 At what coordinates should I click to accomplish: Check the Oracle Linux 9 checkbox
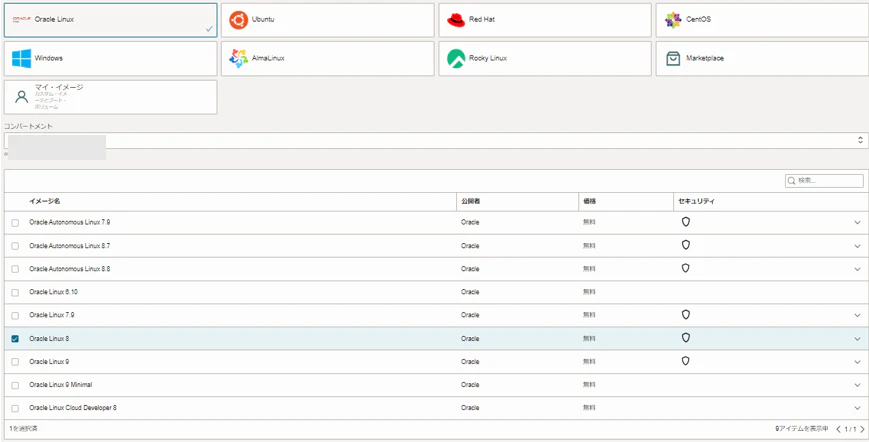pyautogui.click(x=15, y=362)
